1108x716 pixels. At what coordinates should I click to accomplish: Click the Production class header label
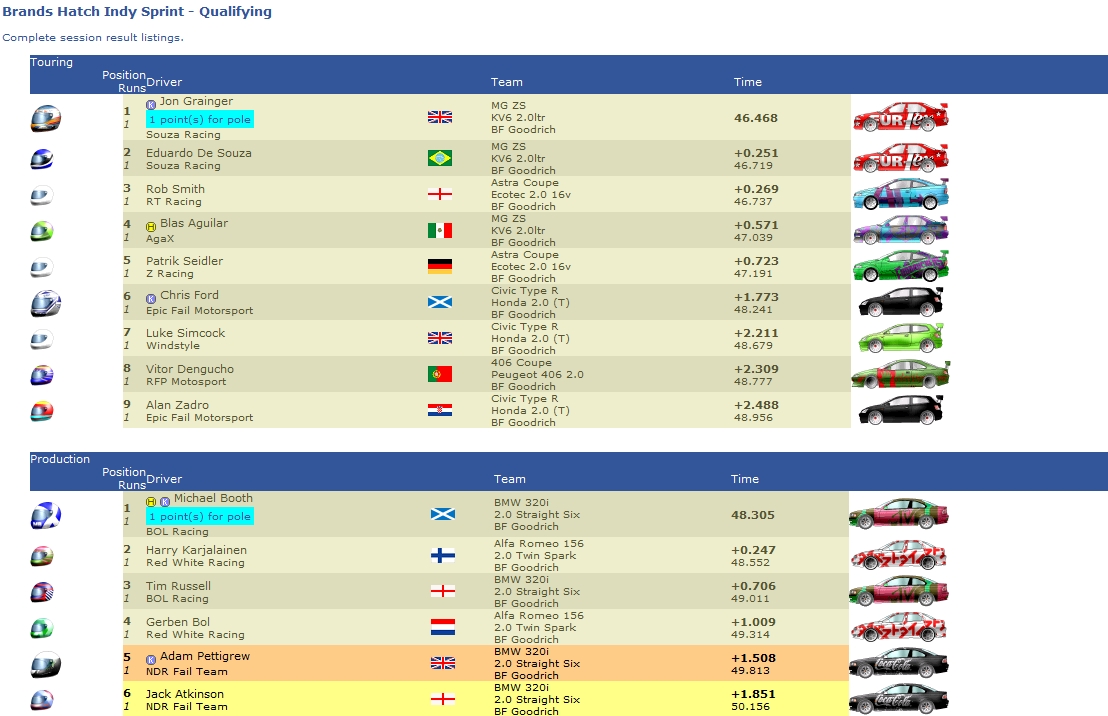click(x=60, y=459)
